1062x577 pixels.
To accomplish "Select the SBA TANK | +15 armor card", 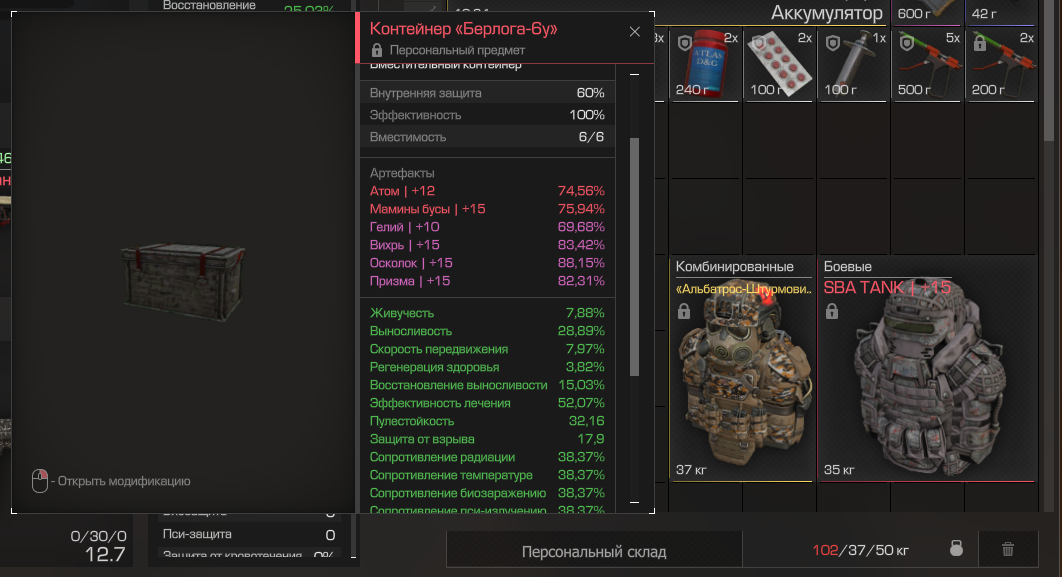I will click(926, 370).
